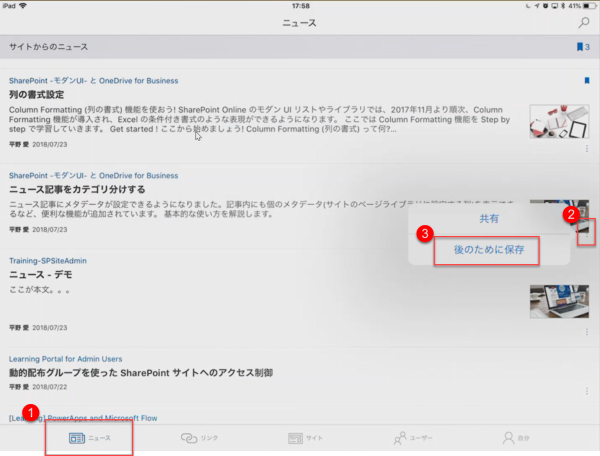Open more options for 動的配布グループ article
This screenshot has height=456, width=600.
(x=587, y=391)
